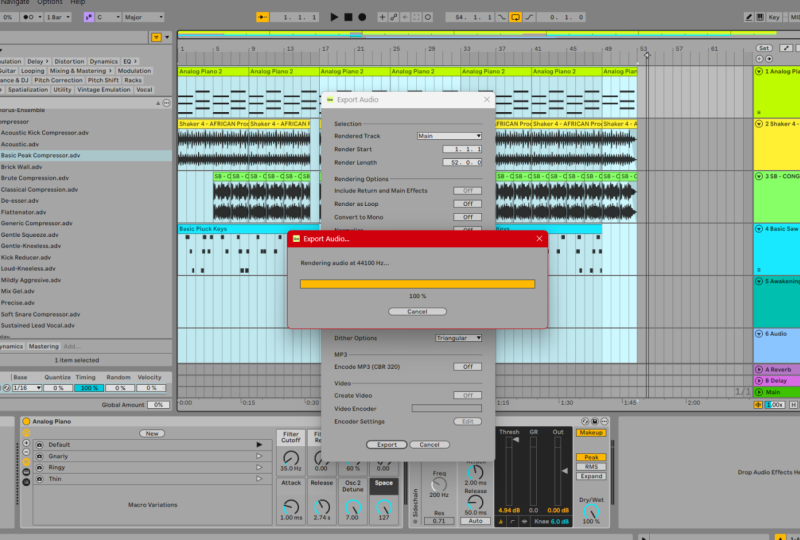Fold the 1 Analog Piano track
Viewport: 800px width, 540px height.
click(x=759, y=71)
